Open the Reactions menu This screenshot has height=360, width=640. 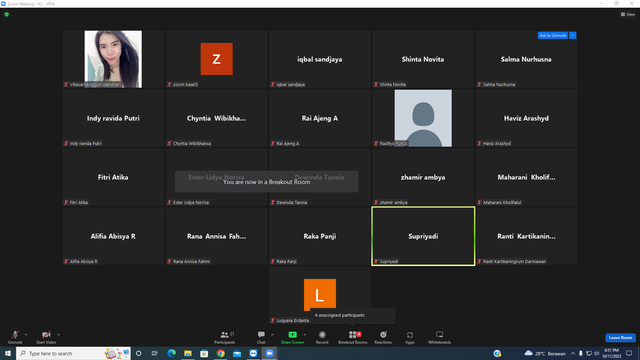(383, 337)
